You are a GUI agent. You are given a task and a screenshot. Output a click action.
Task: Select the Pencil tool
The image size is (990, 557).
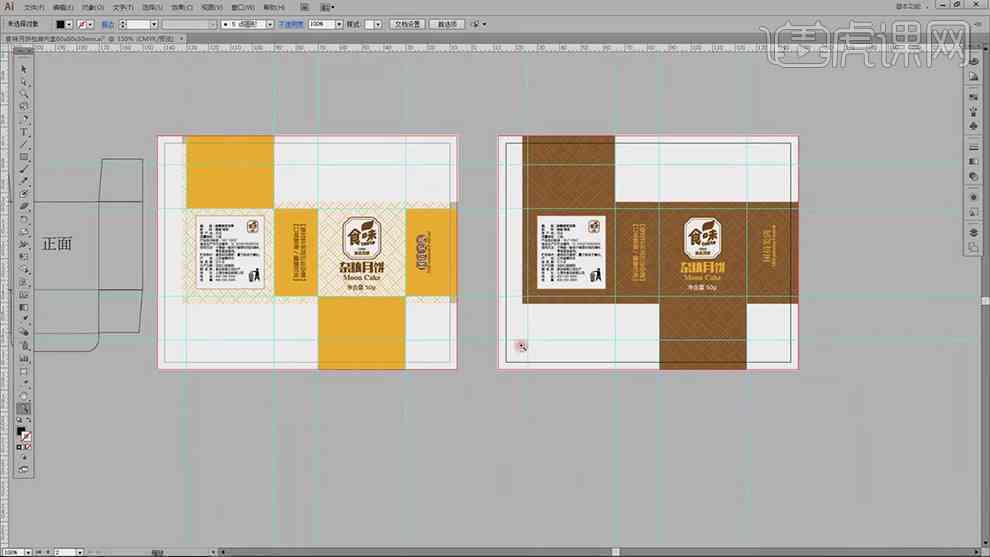tap(24, 181)
